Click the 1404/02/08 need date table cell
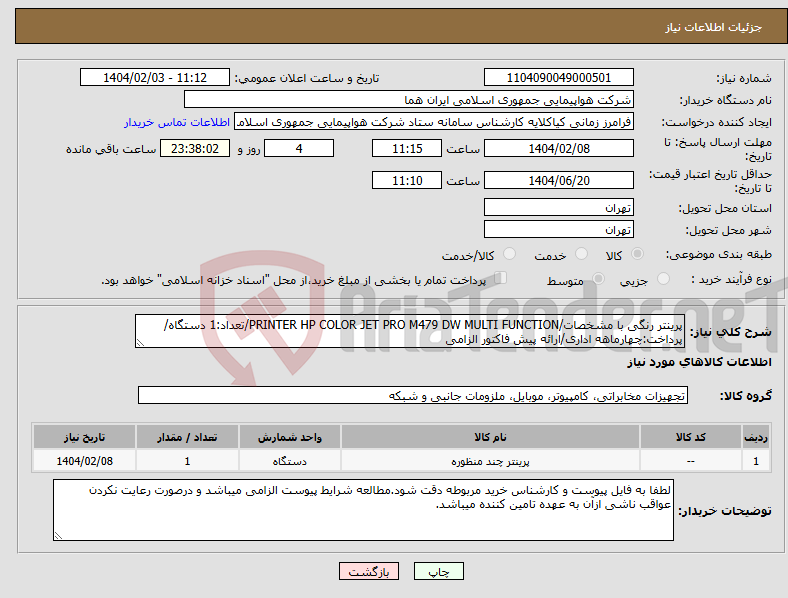The height and width of the screenshot is (598, 788). pyautogui.click(x=84, y=461)
